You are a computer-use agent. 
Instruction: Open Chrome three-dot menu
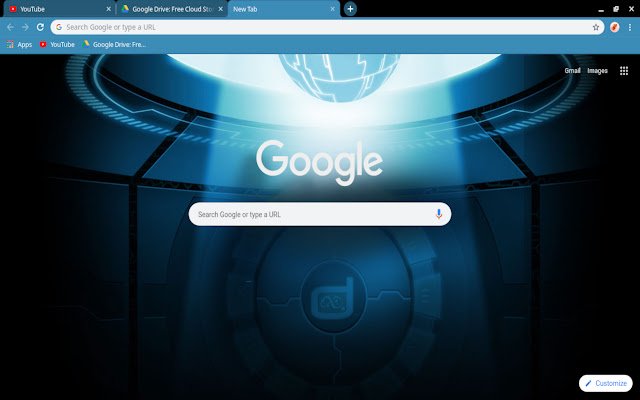click(x=630, y=27)
